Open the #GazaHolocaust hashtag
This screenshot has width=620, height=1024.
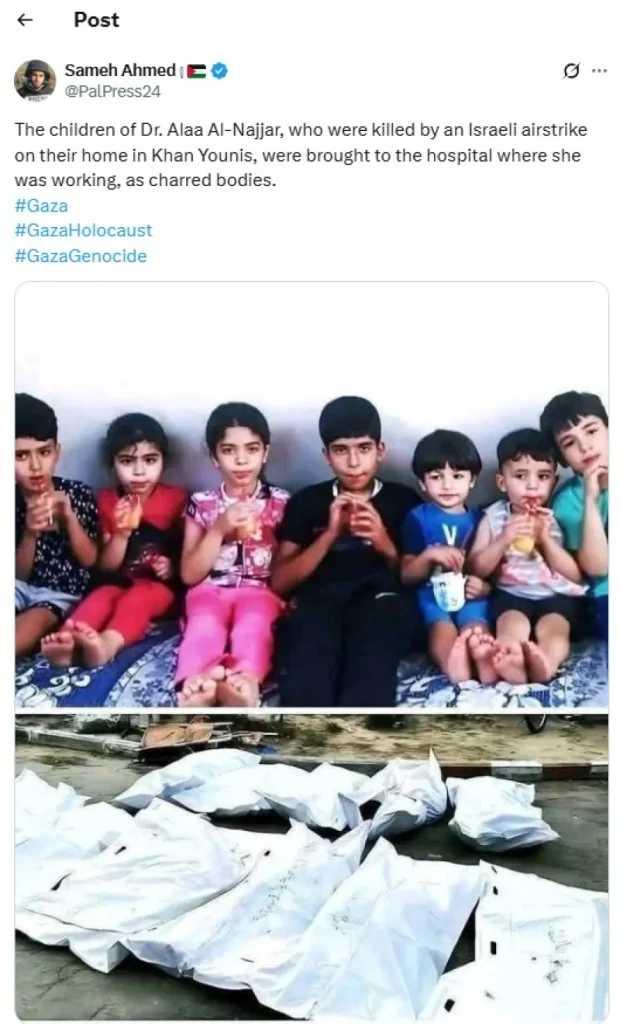coord(83,231)
